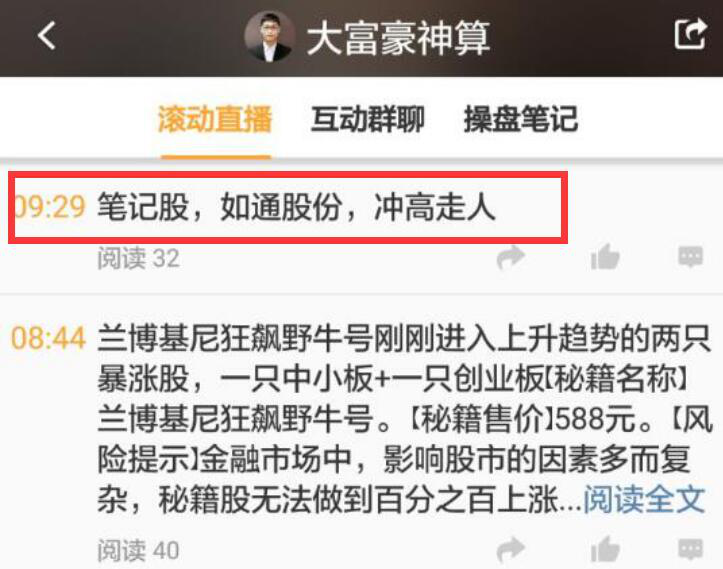Switch to 操盘笔记 tab
The image size is (723, 569).
(521, 119)
